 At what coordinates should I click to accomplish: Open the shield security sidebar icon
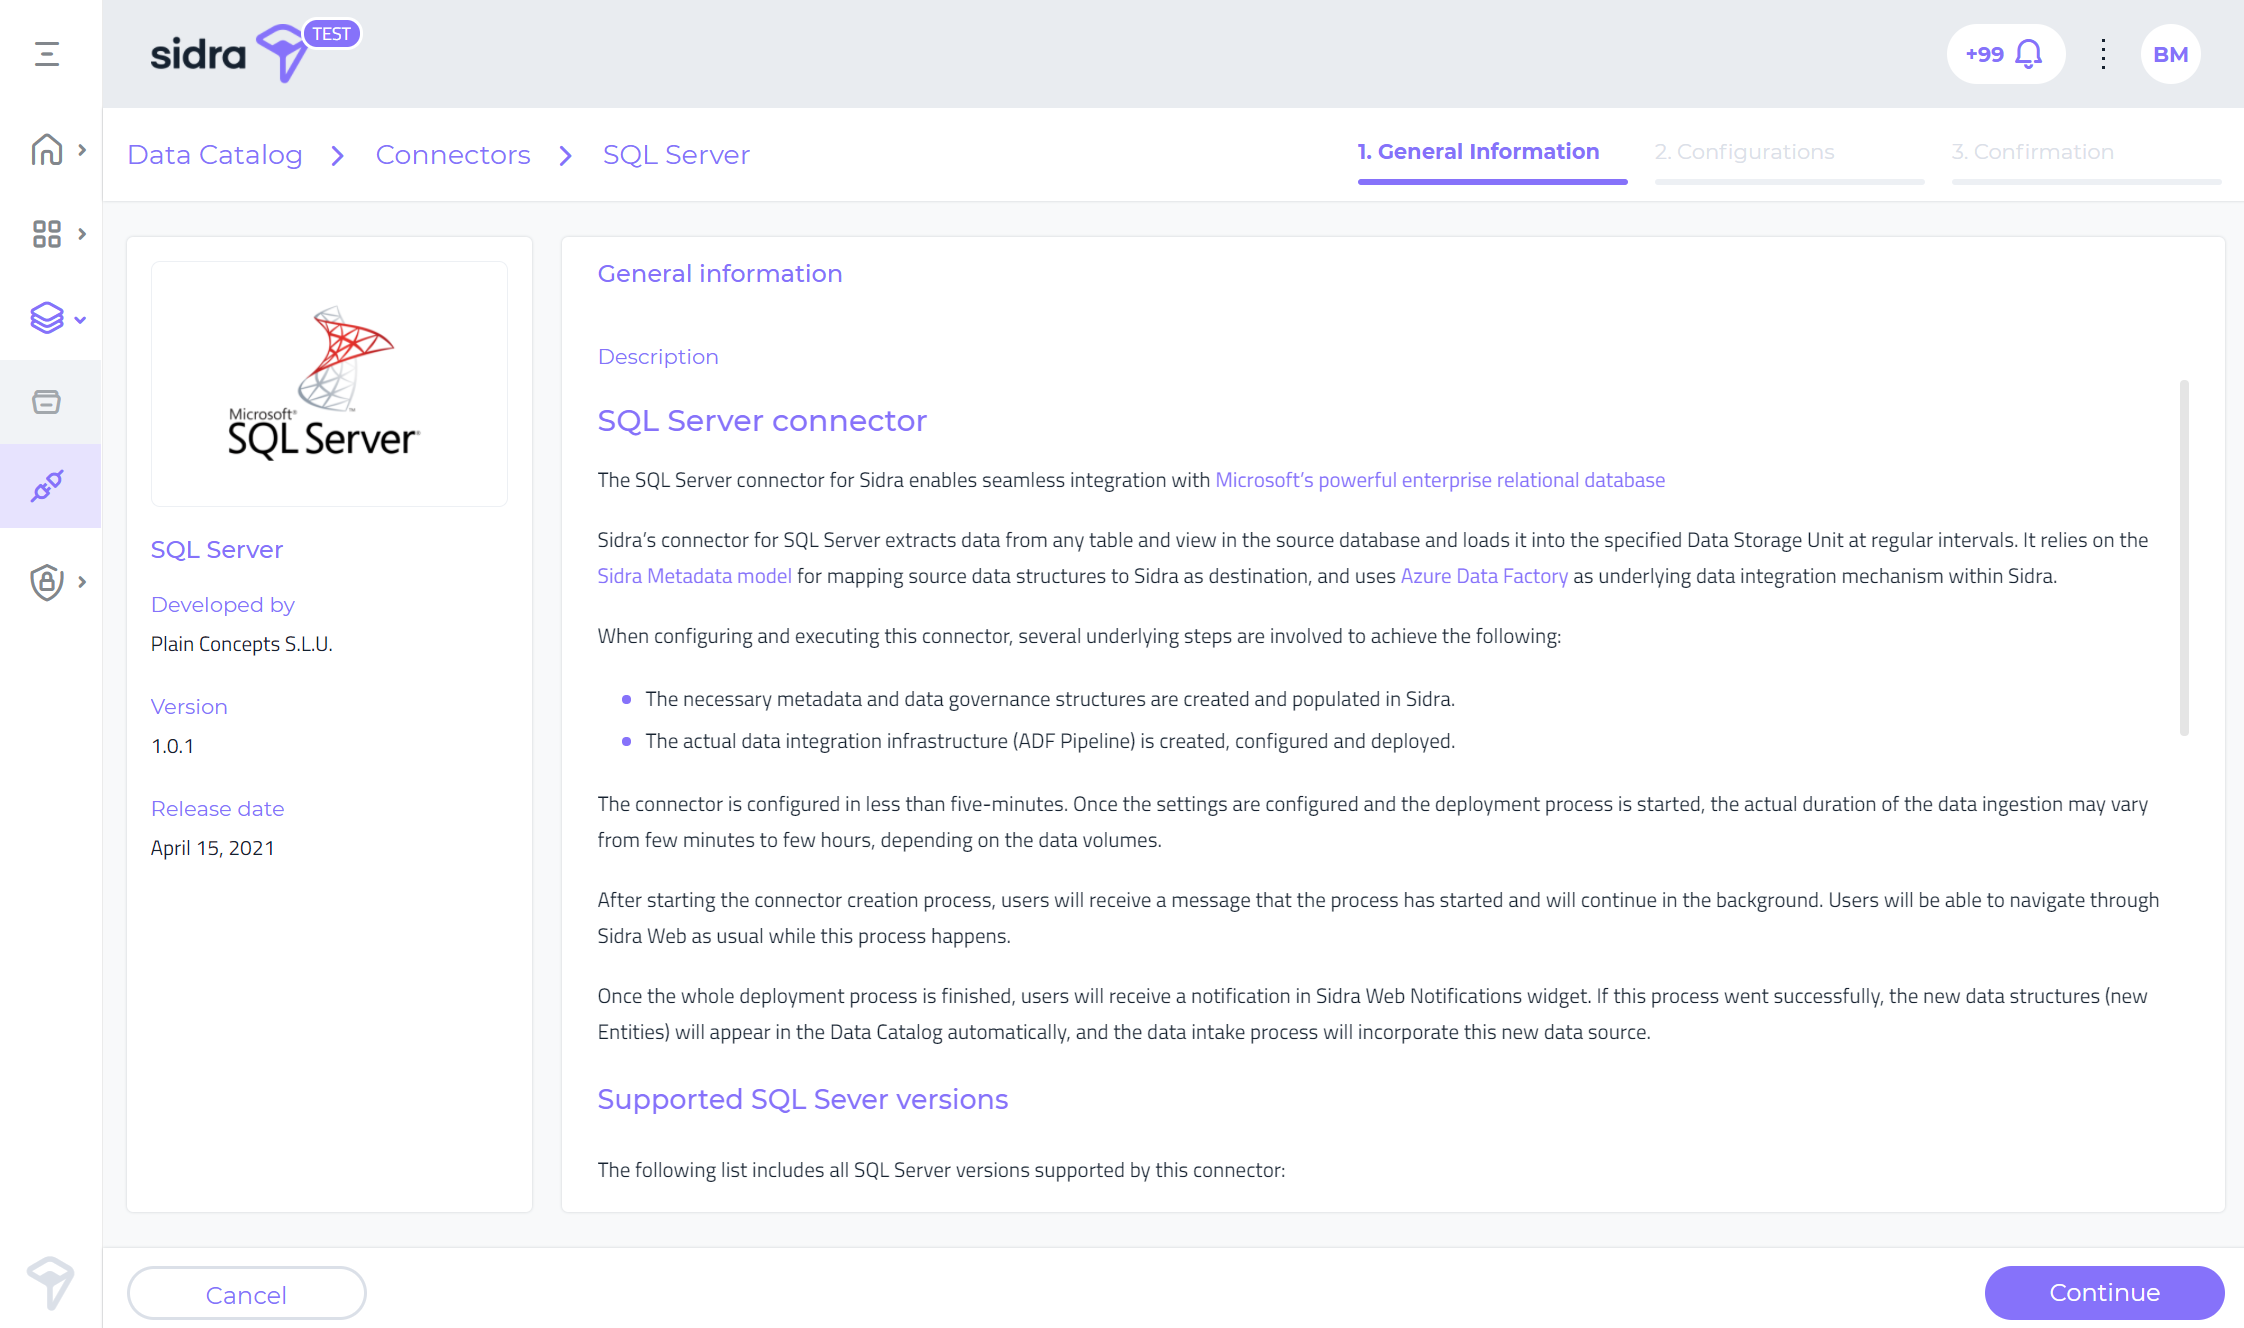[46, 581]
